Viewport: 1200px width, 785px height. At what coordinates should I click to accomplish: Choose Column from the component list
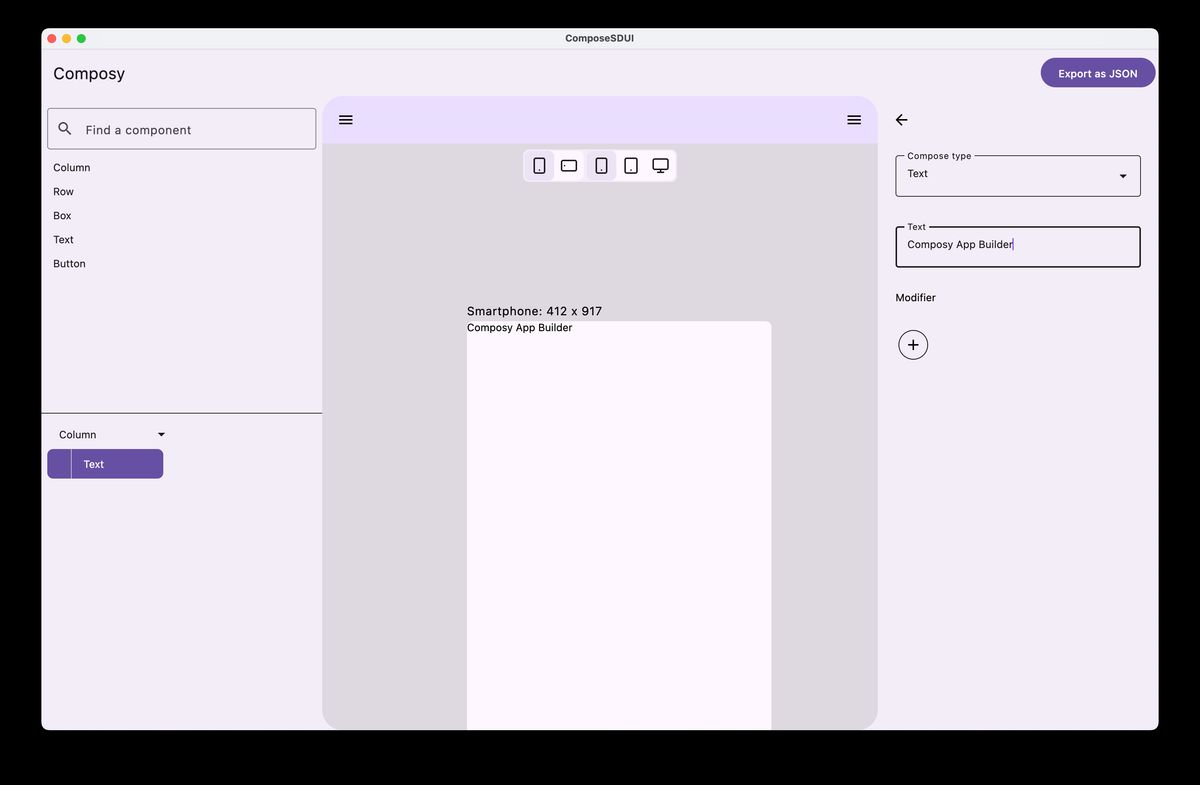tap(72, 168)
